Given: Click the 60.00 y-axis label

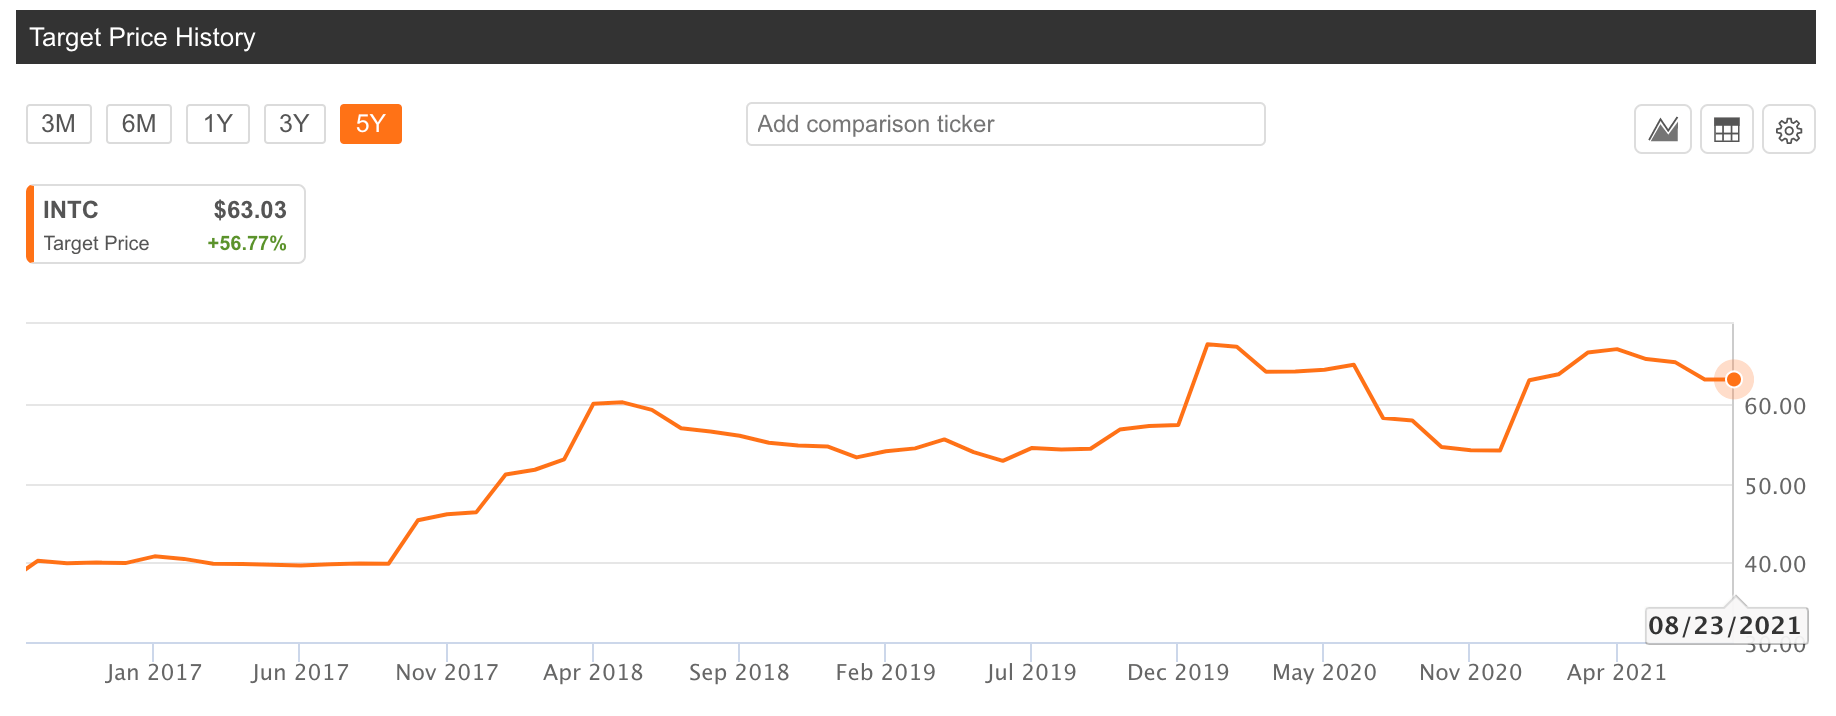Looking at the screenshot, I should [1775, 406].
